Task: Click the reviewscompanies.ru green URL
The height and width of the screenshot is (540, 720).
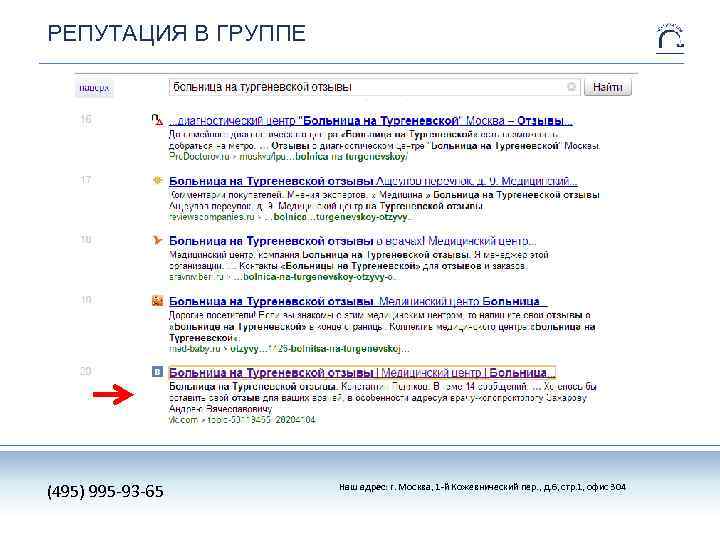Action: tap(290, 217)
